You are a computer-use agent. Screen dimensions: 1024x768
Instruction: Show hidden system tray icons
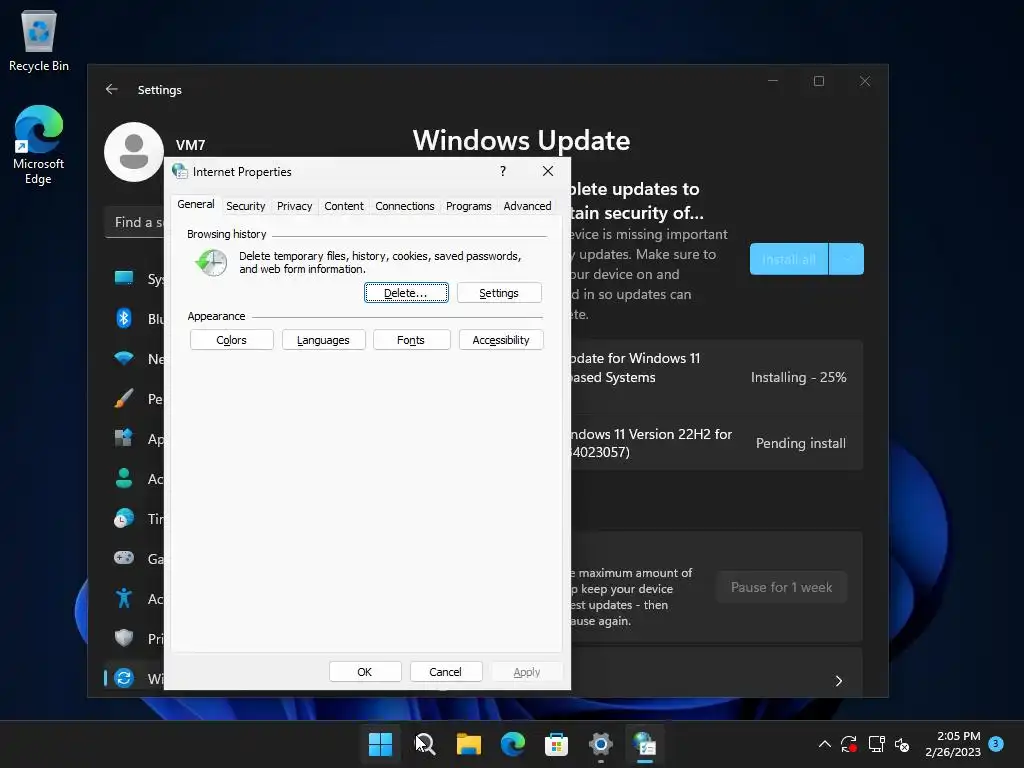(824, 744)
